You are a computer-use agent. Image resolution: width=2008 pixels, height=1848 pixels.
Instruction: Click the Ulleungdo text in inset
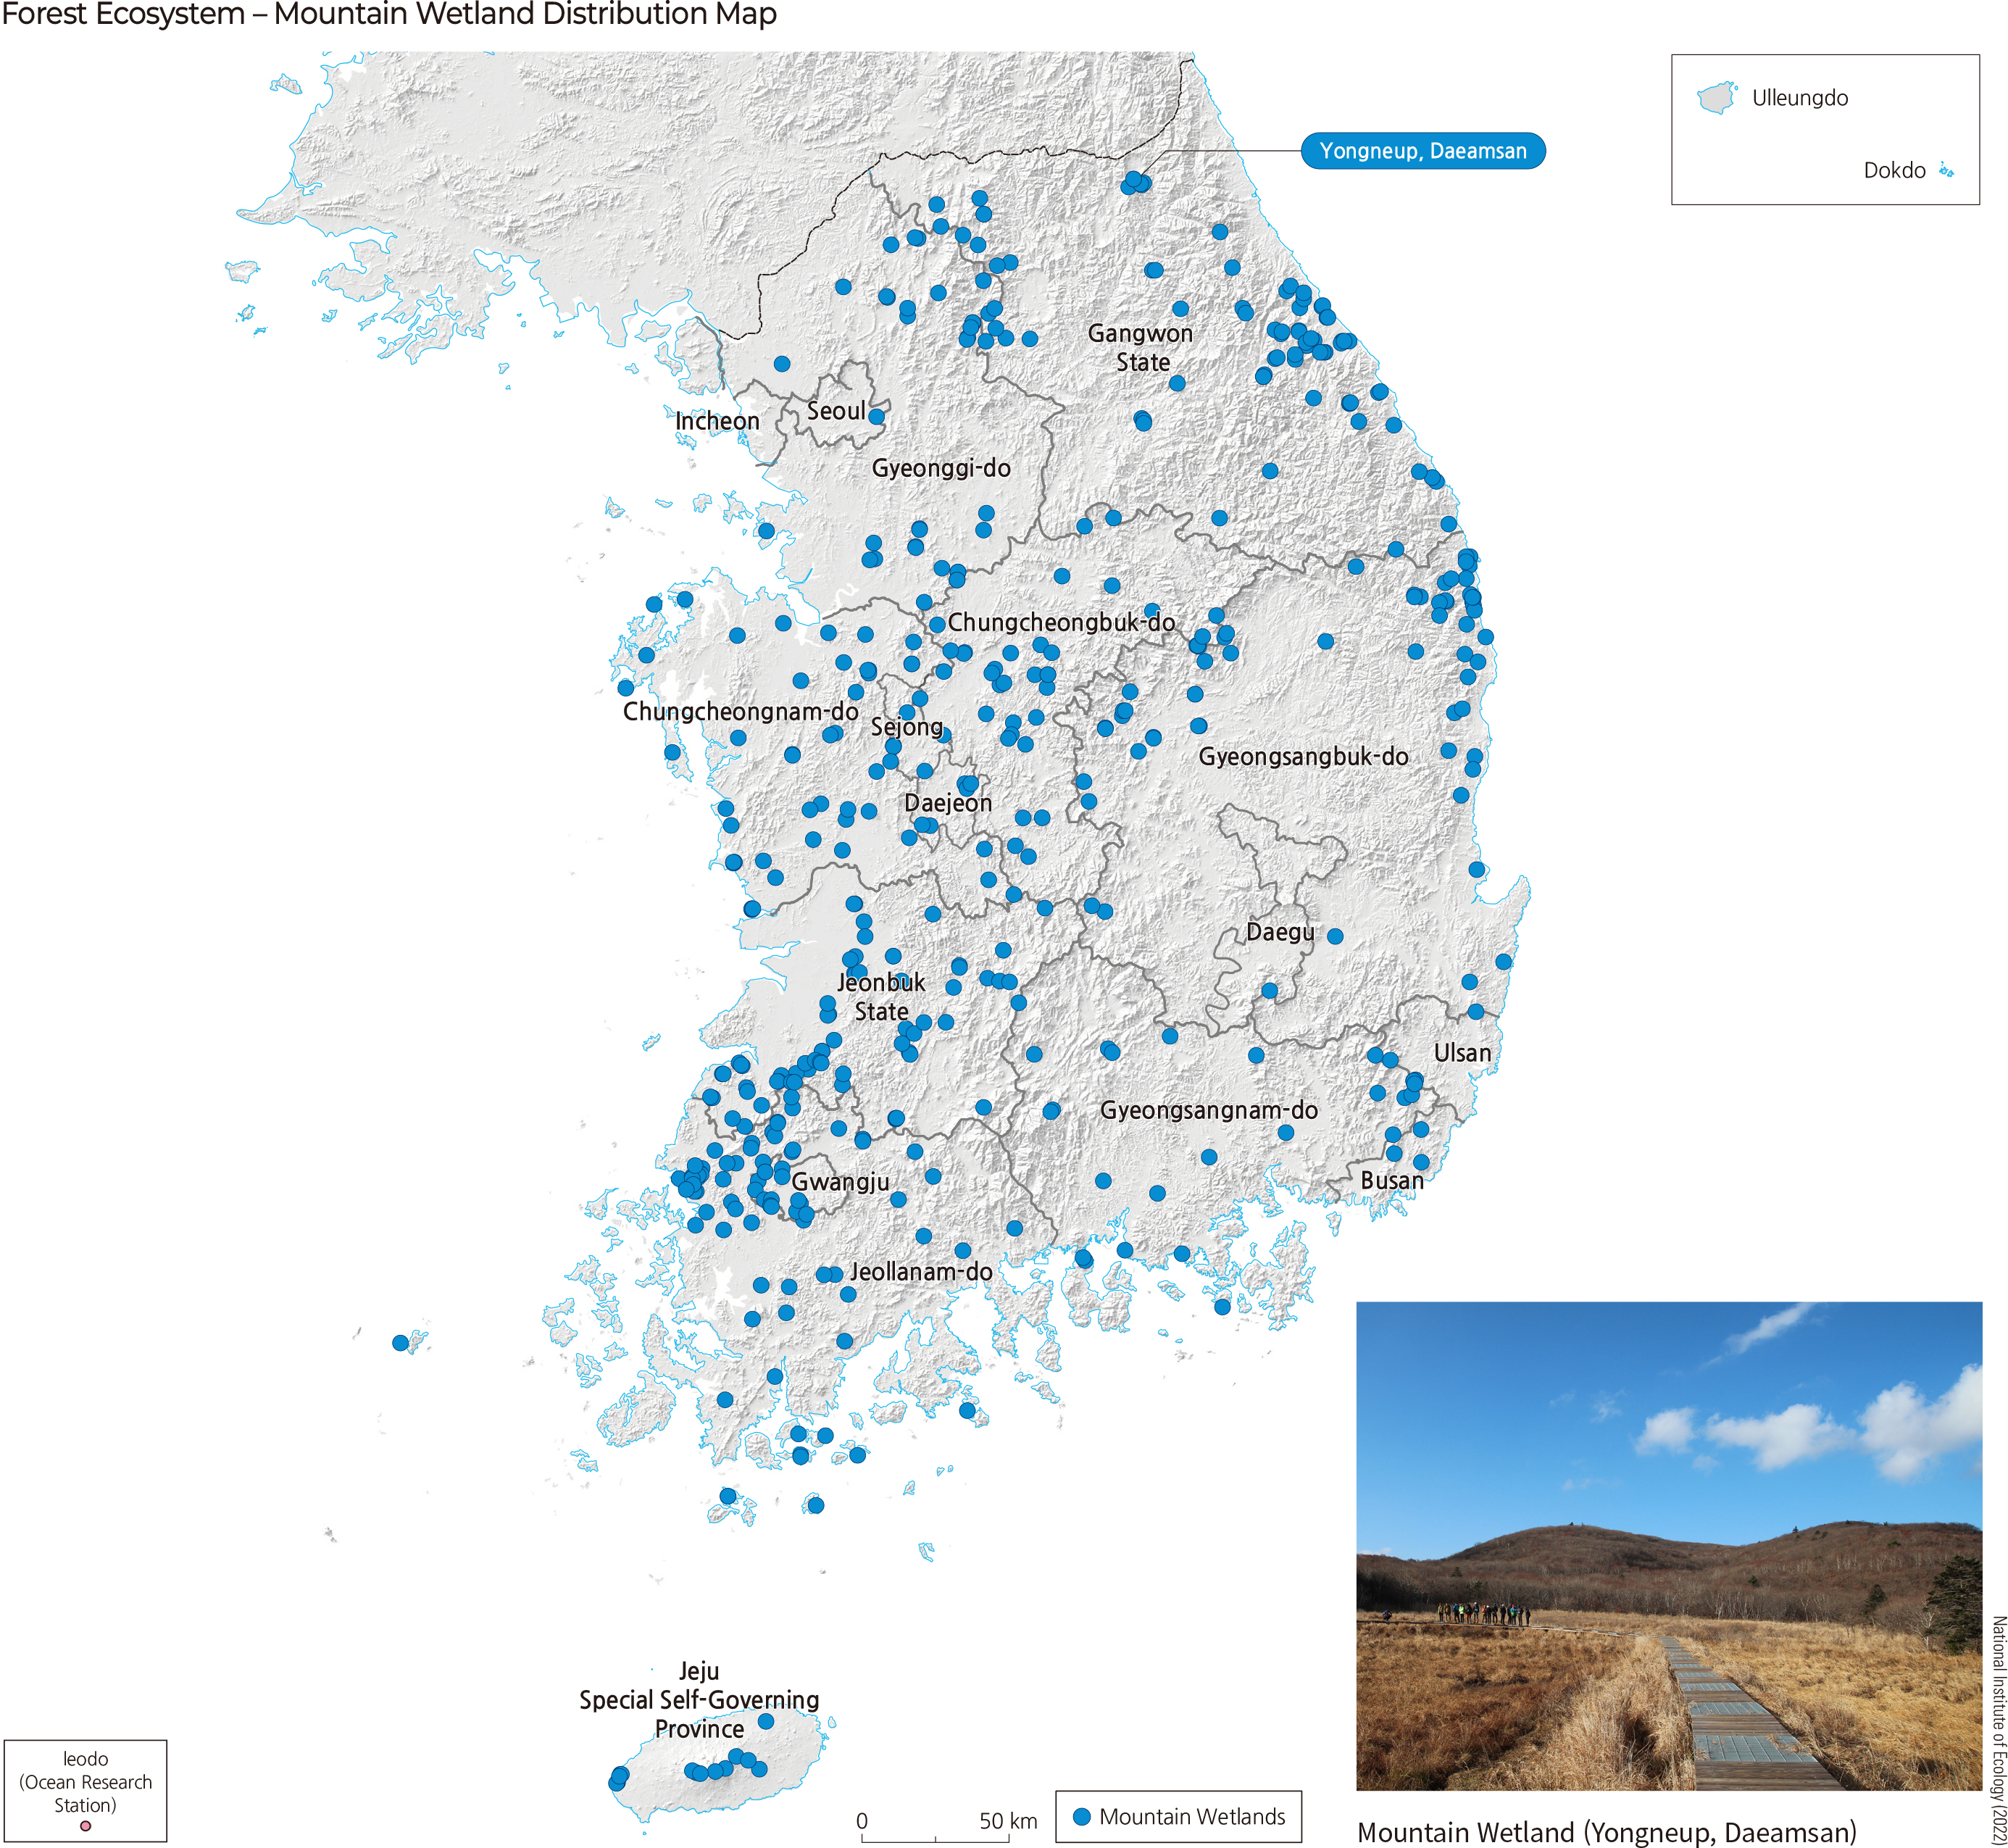tap(1800, 98)
